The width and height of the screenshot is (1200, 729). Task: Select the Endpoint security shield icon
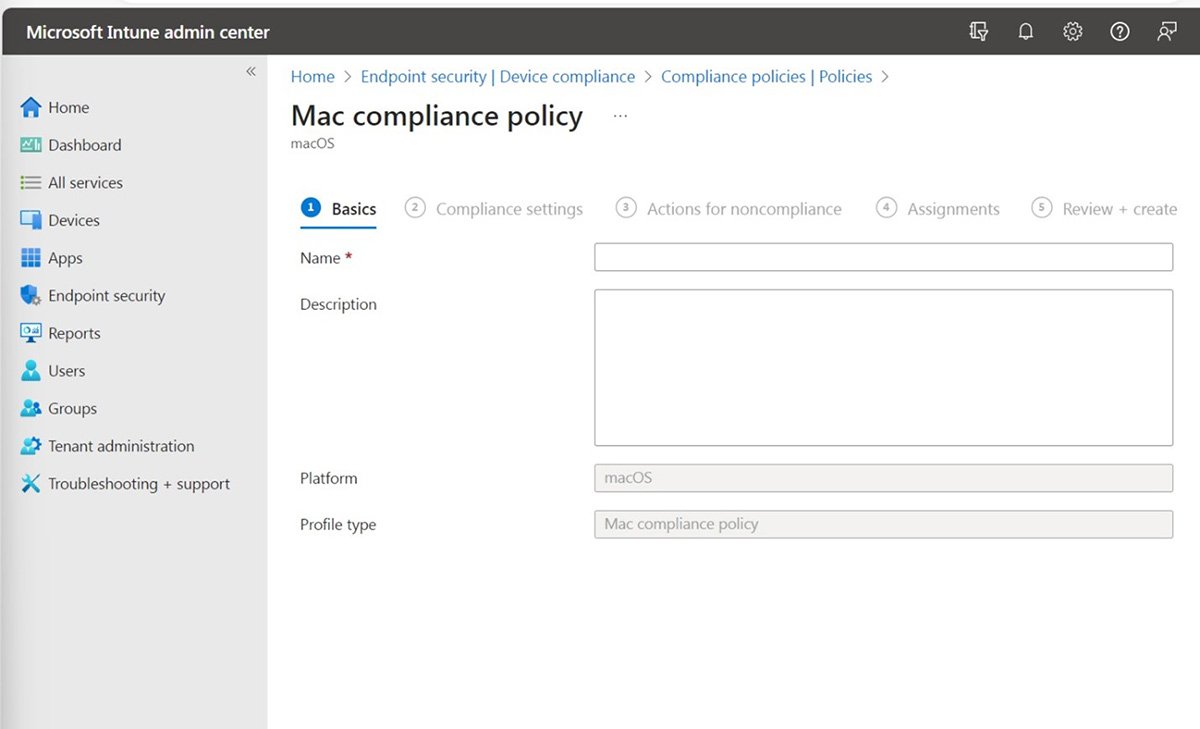[x=31, y=296]
